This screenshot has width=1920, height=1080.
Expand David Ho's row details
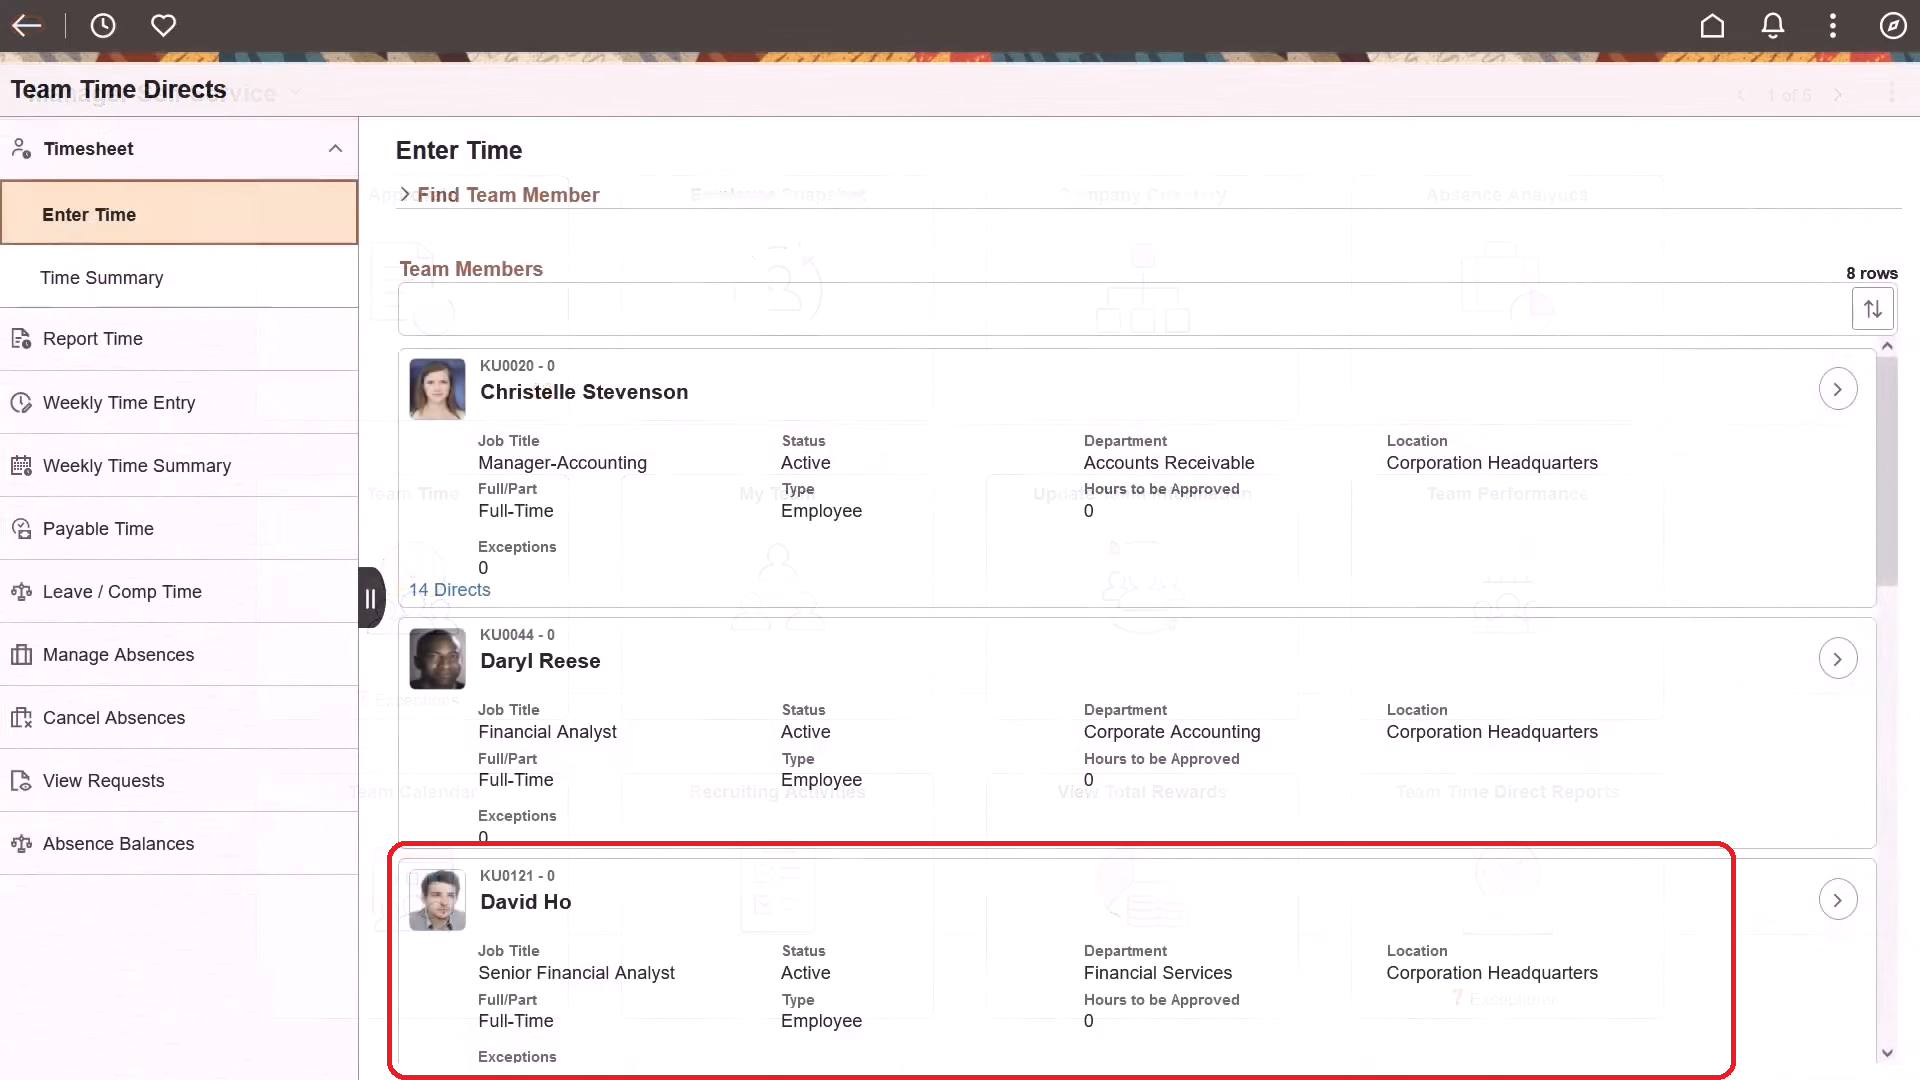[1838, 899]
